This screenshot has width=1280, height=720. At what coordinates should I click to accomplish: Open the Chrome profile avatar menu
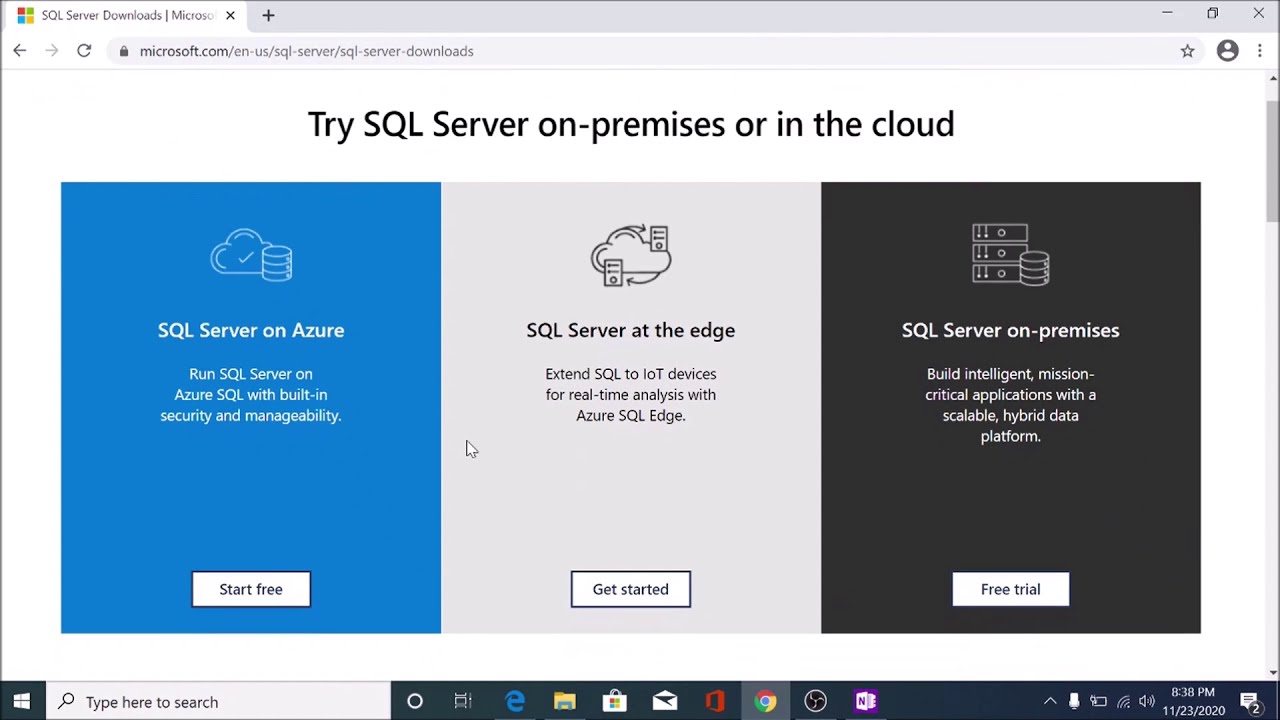point(1227,51)
